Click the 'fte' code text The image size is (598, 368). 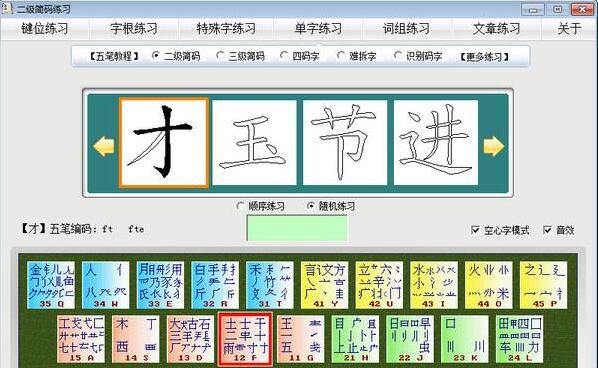click(x=136, y=229)
